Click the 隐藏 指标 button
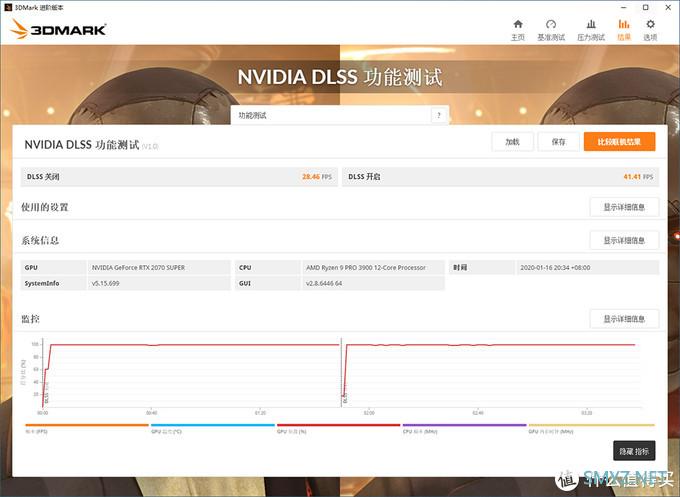This screenshot has width=680, height=497. tap(634, 451)
